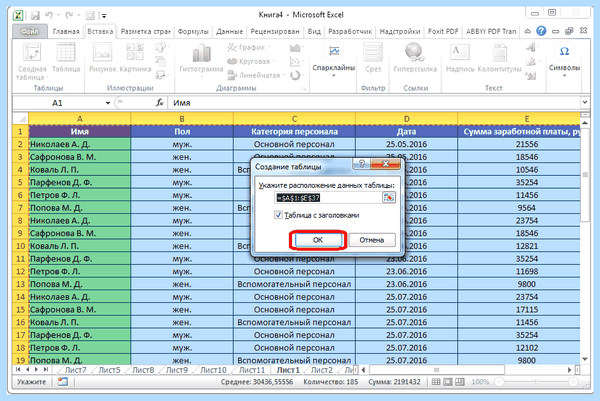The height and width of the screenshot is (401, 600).
Task: Adjust the zoom slider
Action: click(x=536, y=381)
